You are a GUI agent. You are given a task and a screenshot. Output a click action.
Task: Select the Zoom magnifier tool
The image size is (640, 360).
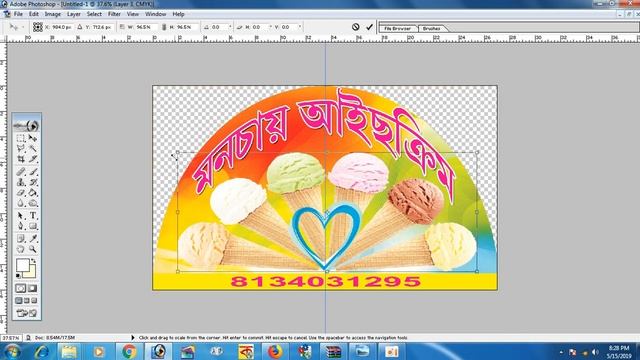coord(33,249)
